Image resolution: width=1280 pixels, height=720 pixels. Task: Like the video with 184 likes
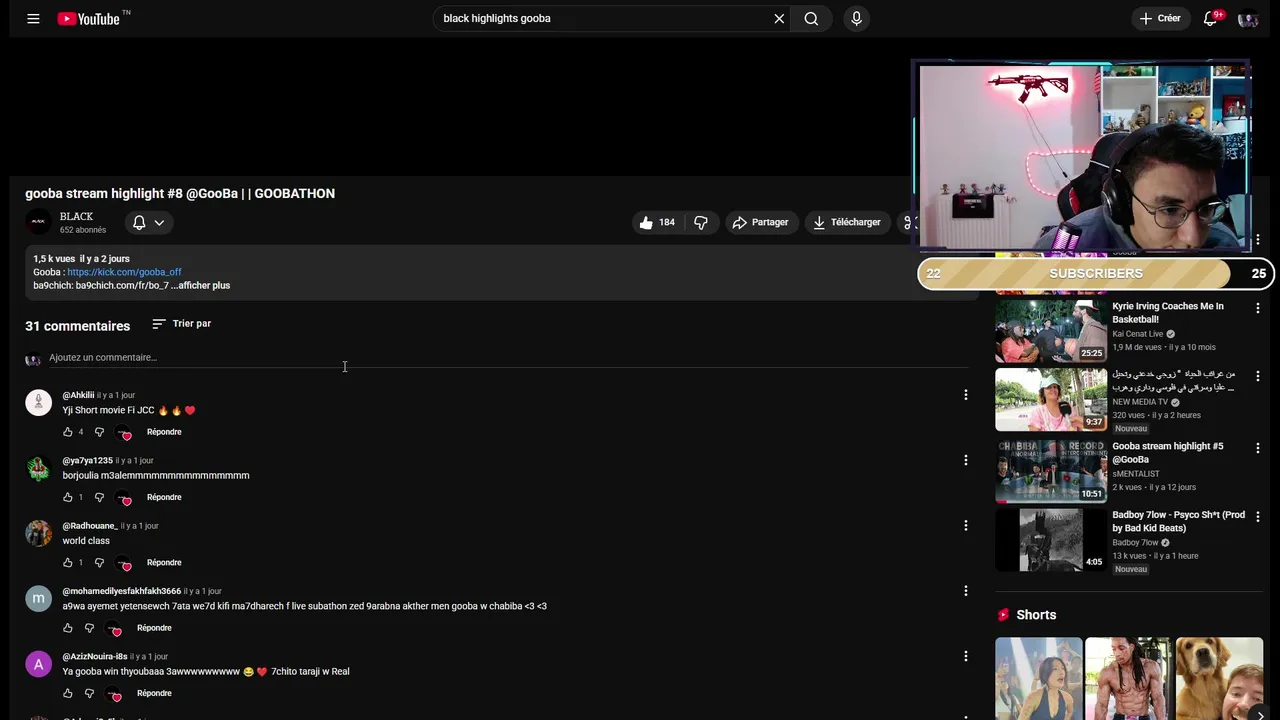click(x=656, y=222)
